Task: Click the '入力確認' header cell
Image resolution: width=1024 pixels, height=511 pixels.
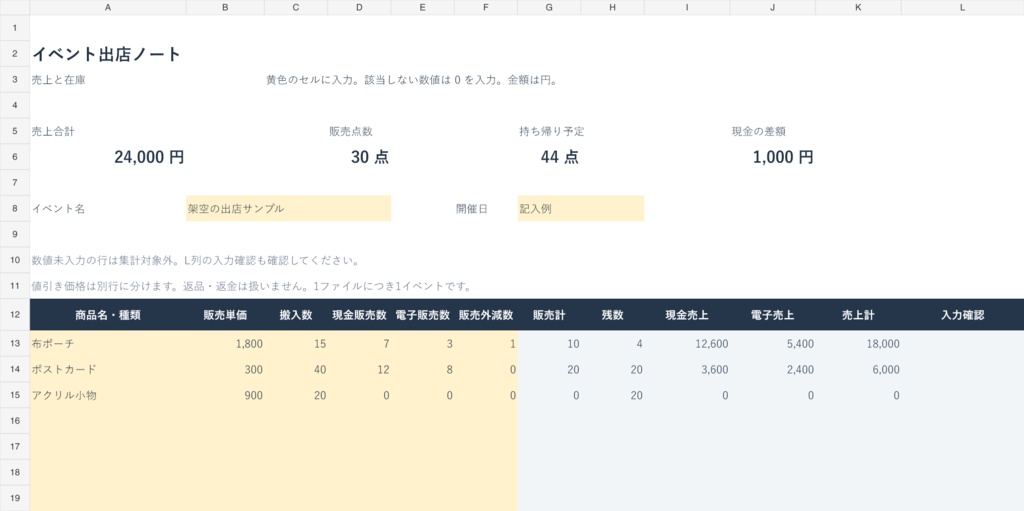Action: [x=963, y=315]
